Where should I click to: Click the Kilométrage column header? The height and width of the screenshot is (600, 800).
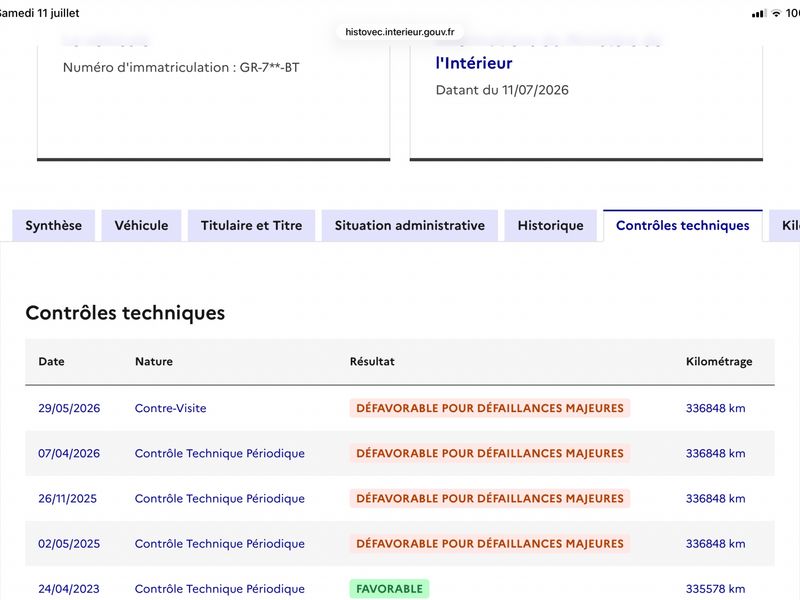click(x=719, y=362)
